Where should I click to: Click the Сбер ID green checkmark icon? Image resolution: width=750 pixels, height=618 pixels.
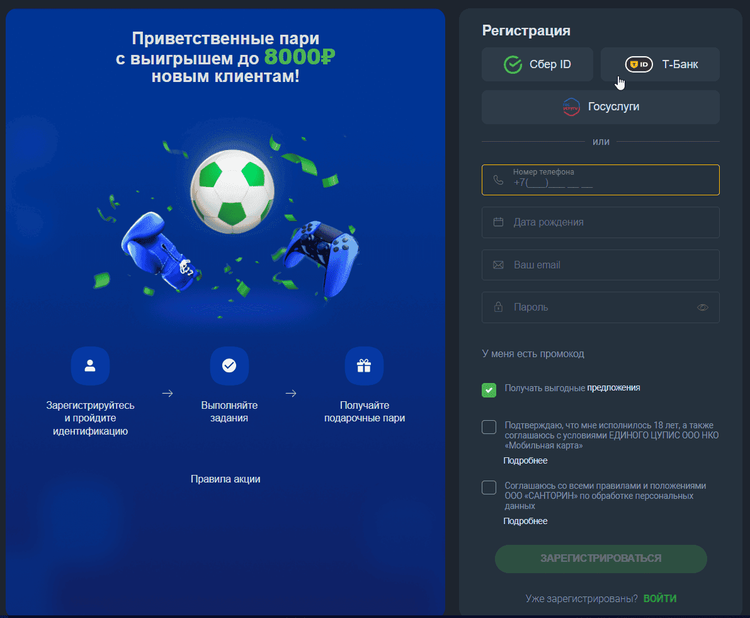pyautogui.click(x=513, y=65)
